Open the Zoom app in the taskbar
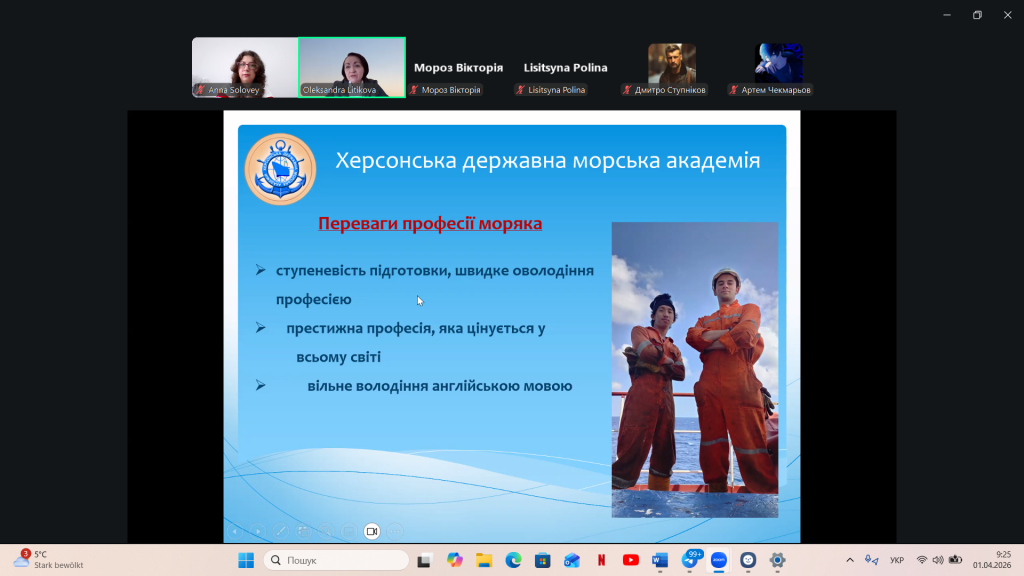This screenshot has width=1024, height=576. (x=718, y=560)
